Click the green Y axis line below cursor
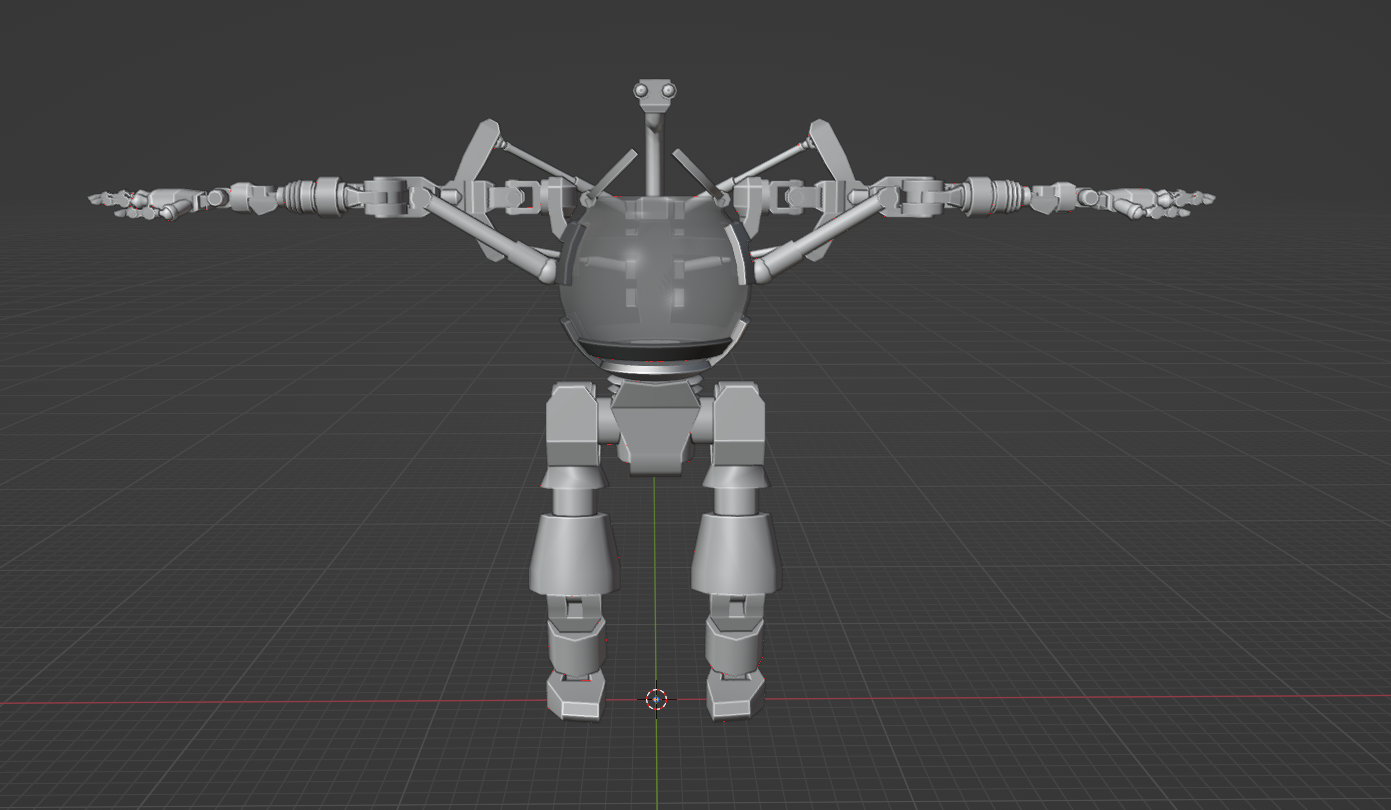The height and width of the screenshot is (810, 1391). [656, 760]
